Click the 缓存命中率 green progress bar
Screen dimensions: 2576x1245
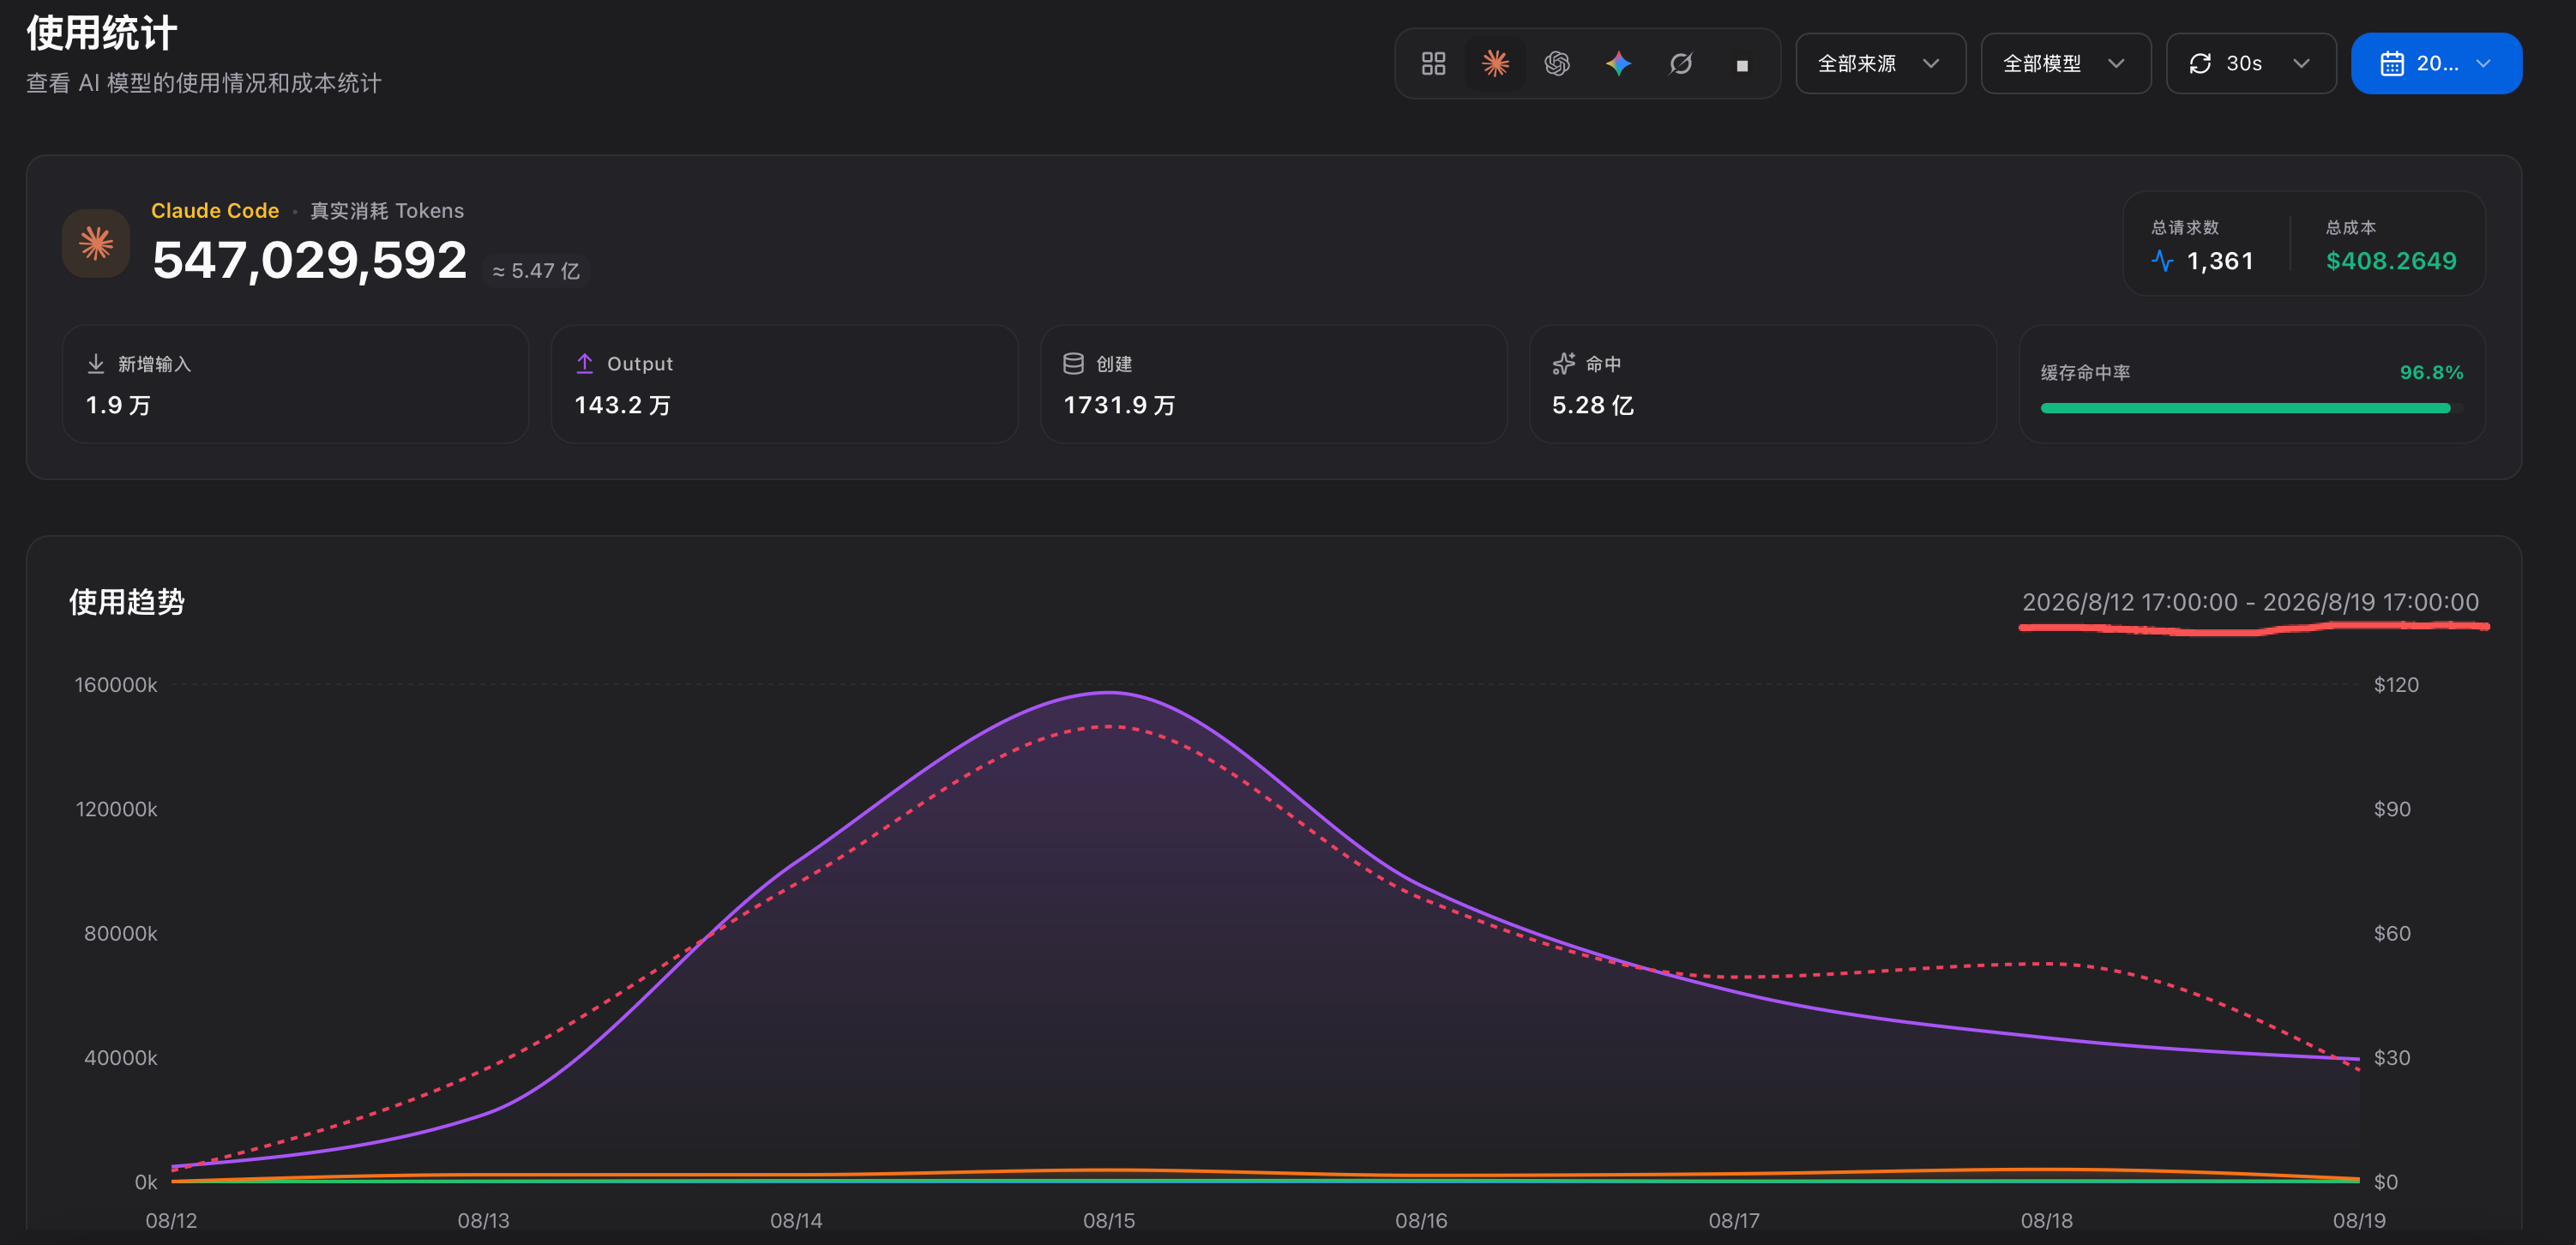pyautogui.click(x=2246, y=408)
